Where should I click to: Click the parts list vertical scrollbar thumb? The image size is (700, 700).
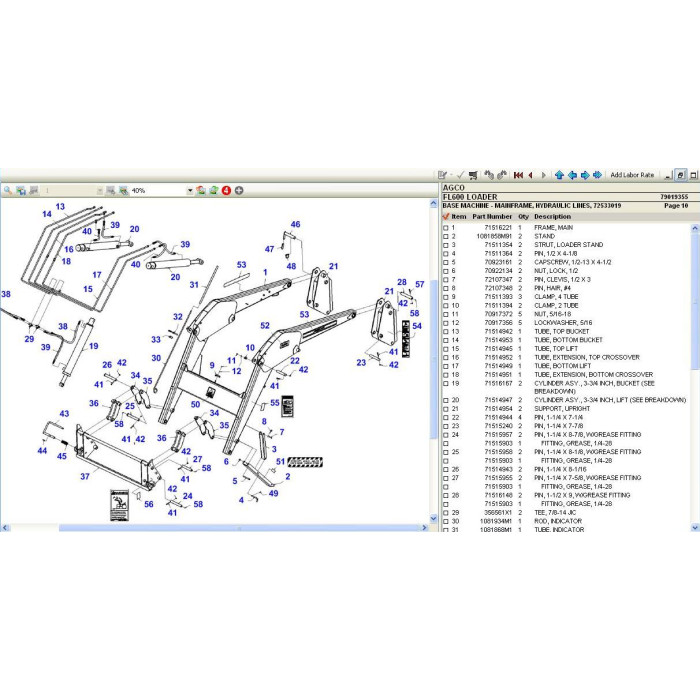695,300
